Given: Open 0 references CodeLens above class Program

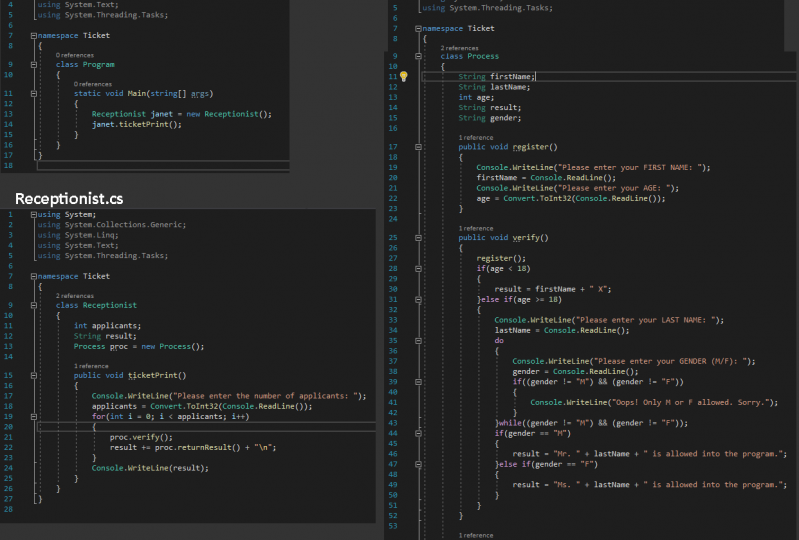Looking at the screenshot, I should click(x=74, y=55).
